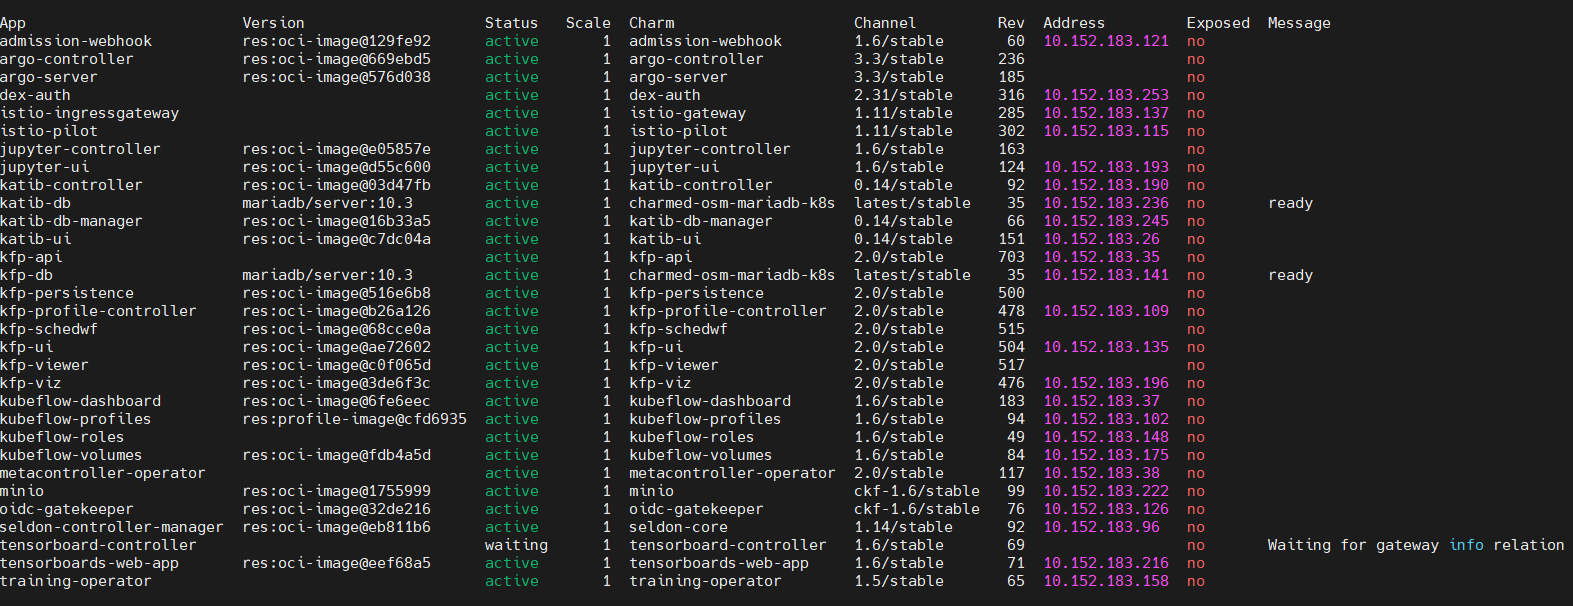Click the Version column header
This screenshot has height=606, width=1573.
coord(273,23)
